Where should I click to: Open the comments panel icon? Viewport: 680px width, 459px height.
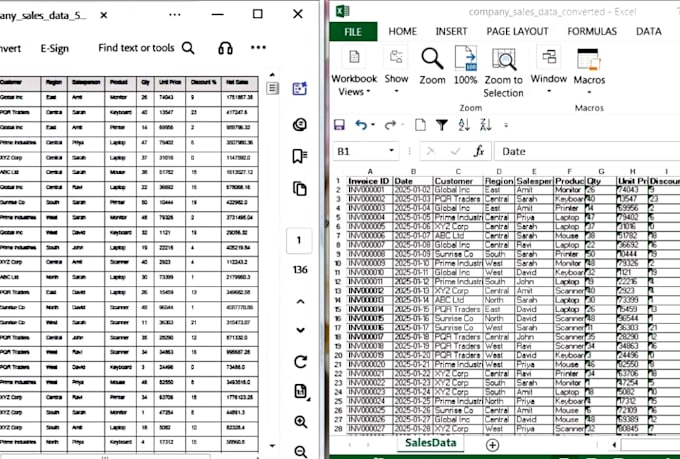(300, 125)
